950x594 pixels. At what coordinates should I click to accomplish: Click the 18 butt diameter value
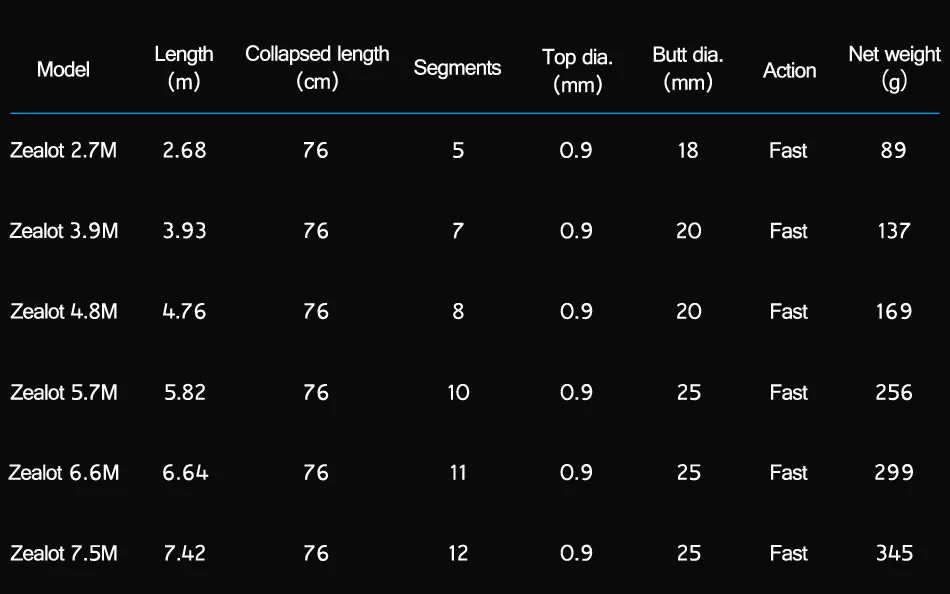pos(688,150)
